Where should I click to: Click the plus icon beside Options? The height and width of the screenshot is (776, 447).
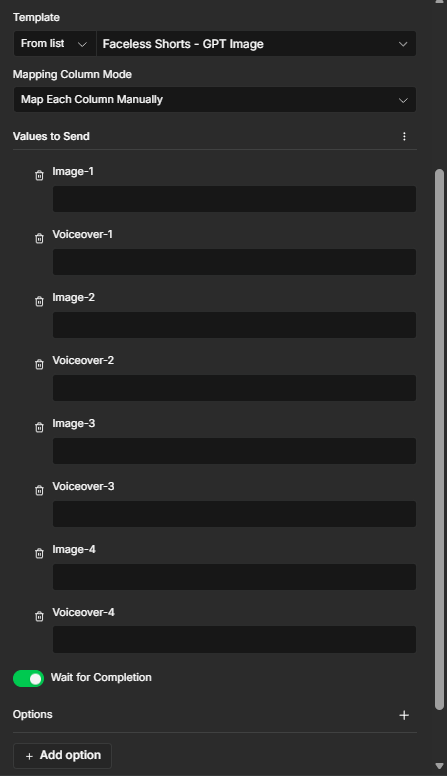pyautogui.click(x=404, y=715)
